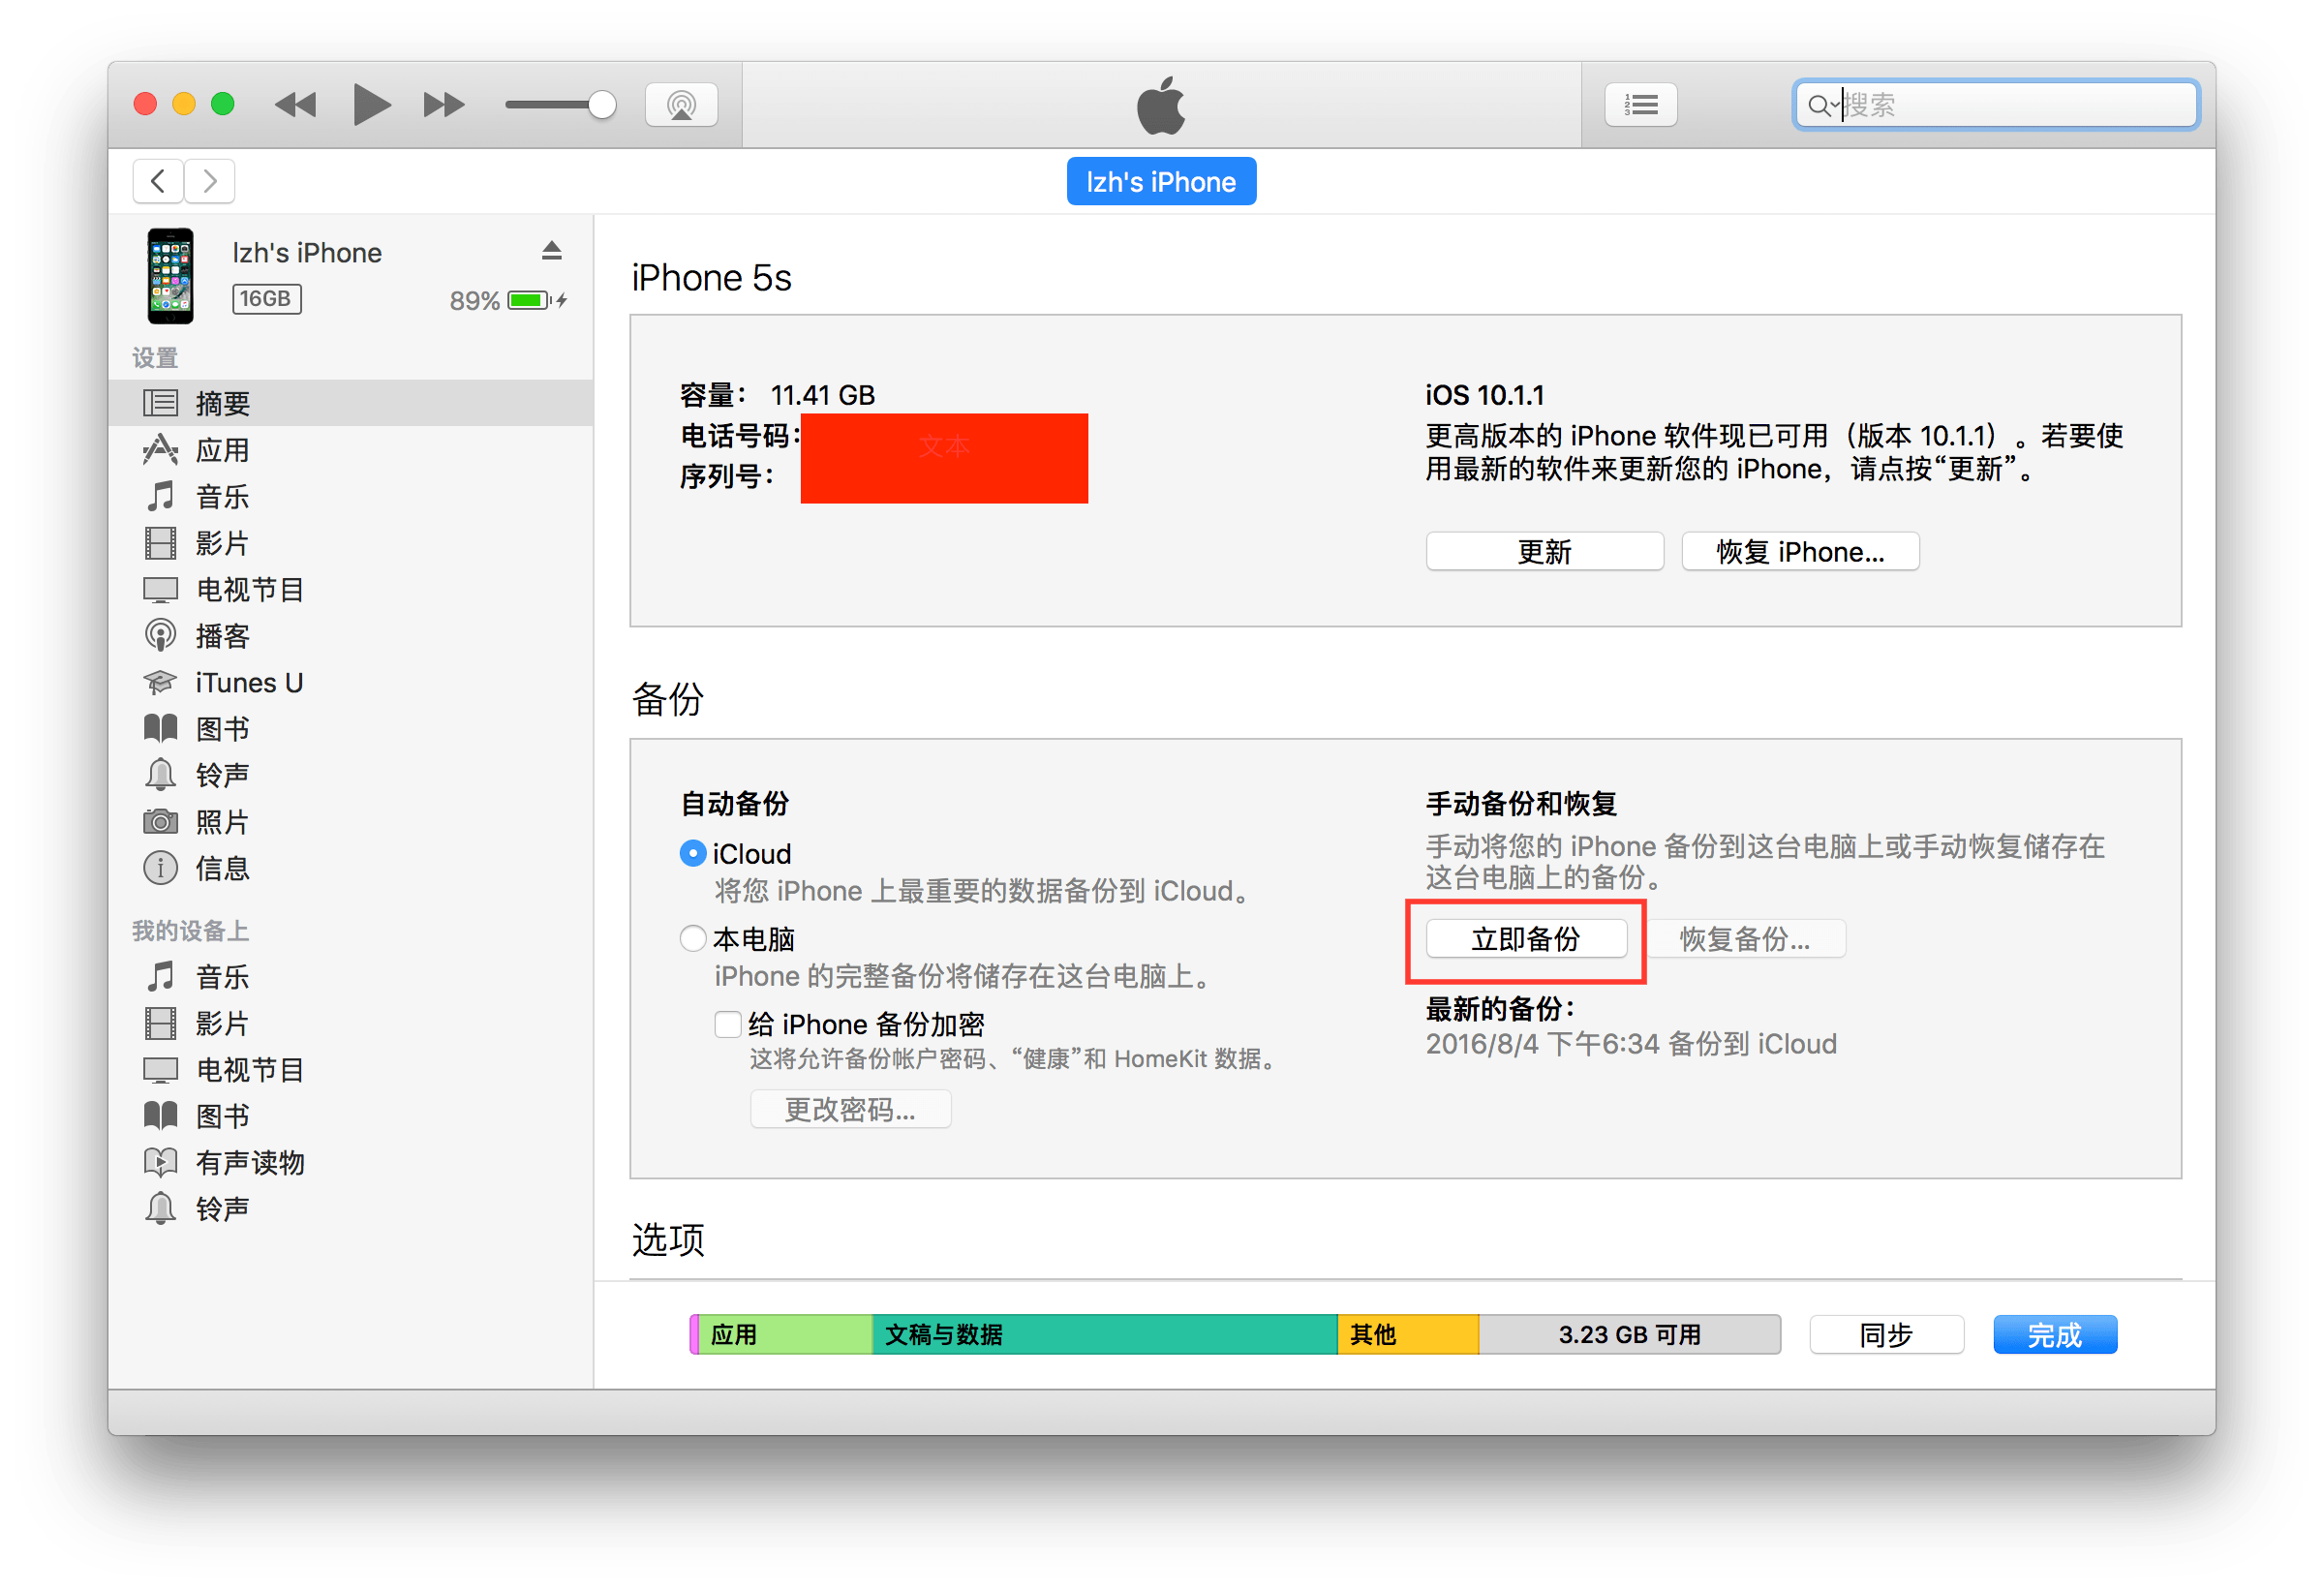Click 立即备份 back up now button
Viewport: 2324px width, 1590px height.
[x=1526, y=938]
